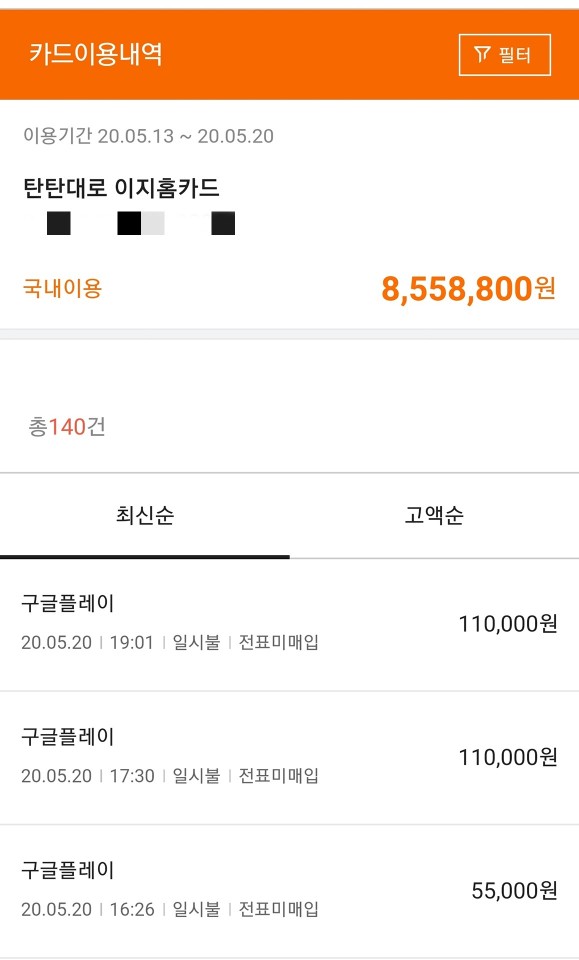Tap the 110,000원 amount at 17:30
The height and width of the screenshot is (960, 579).
pyautogui.click(x=508, y=757)
